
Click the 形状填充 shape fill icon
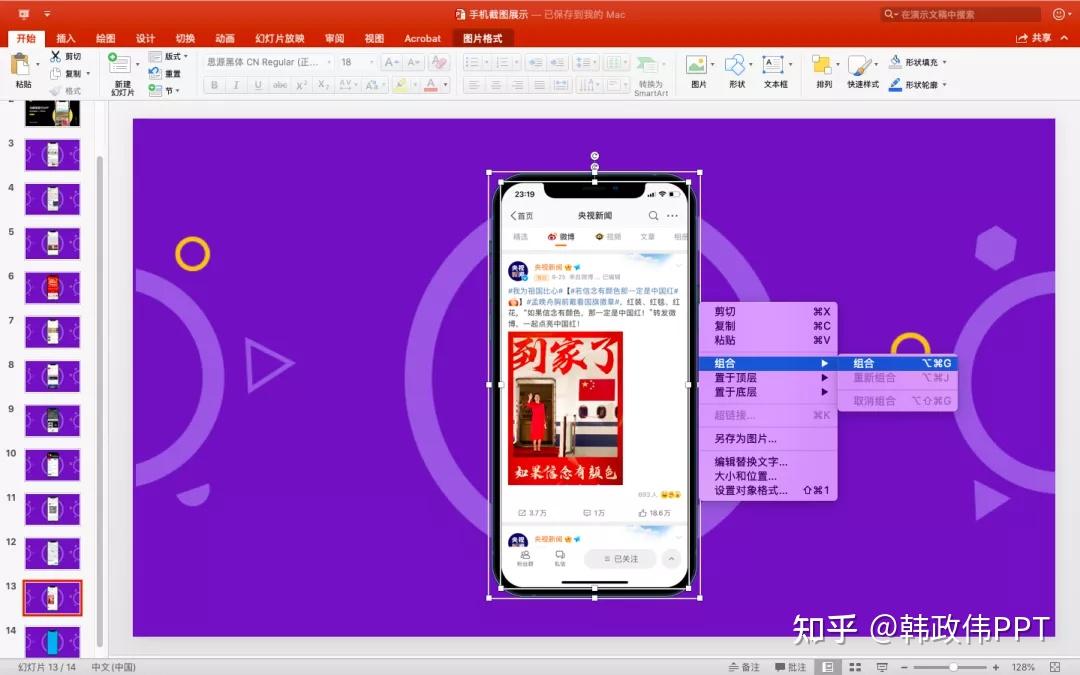[x=893, y=61]
